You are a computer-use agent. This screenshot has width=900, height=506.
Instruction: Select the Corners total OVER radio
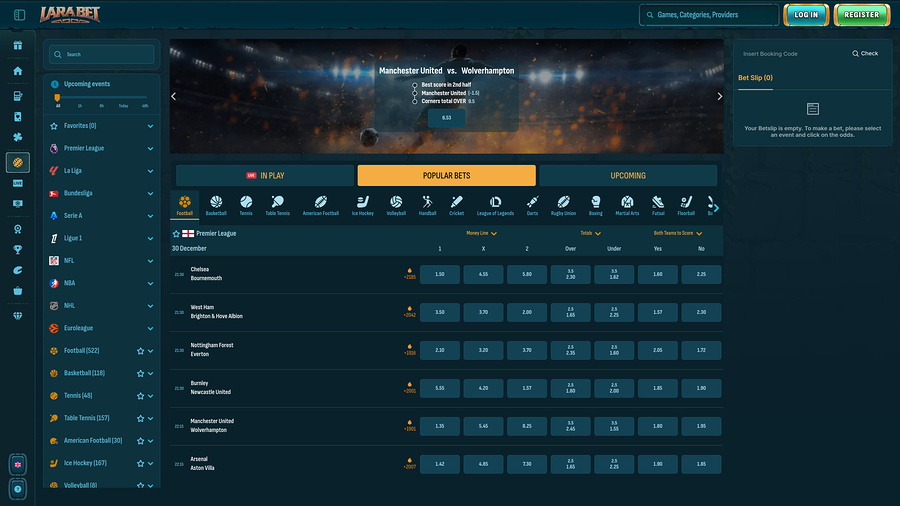click(x=414, y=101)
